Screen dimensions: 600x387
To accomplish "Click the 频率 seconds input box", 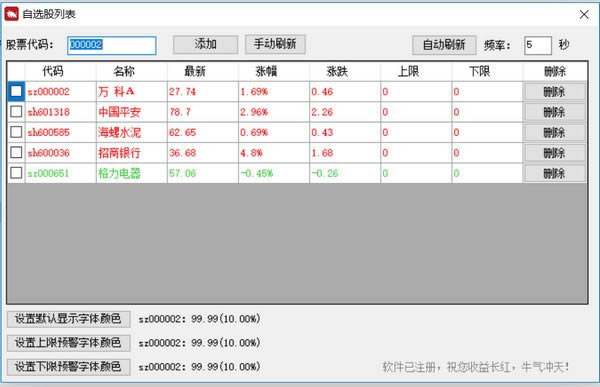I will click(538, 45).
